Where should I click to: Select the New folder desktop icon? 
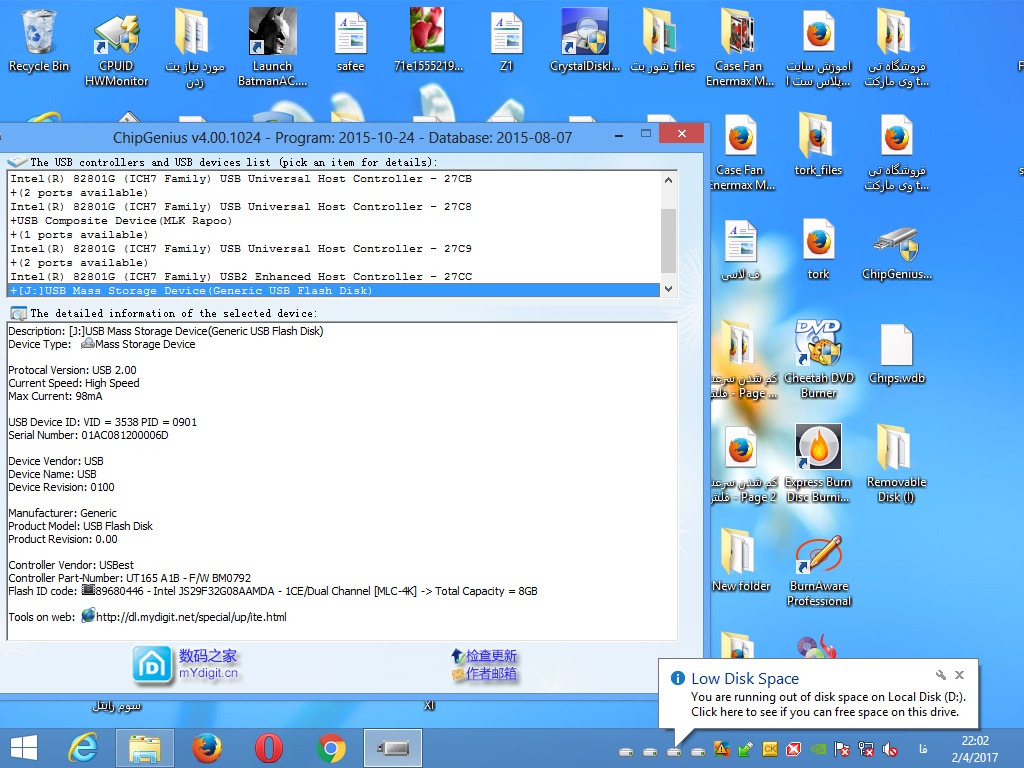pos(741,560)
